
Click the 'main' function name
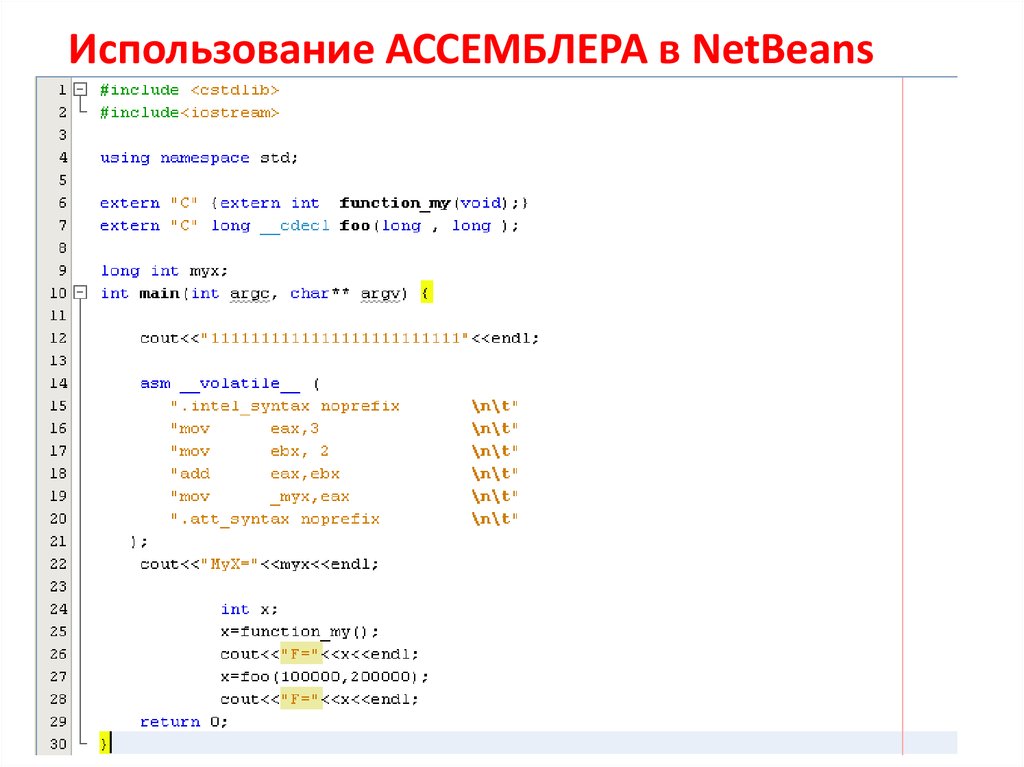[159, 293]
